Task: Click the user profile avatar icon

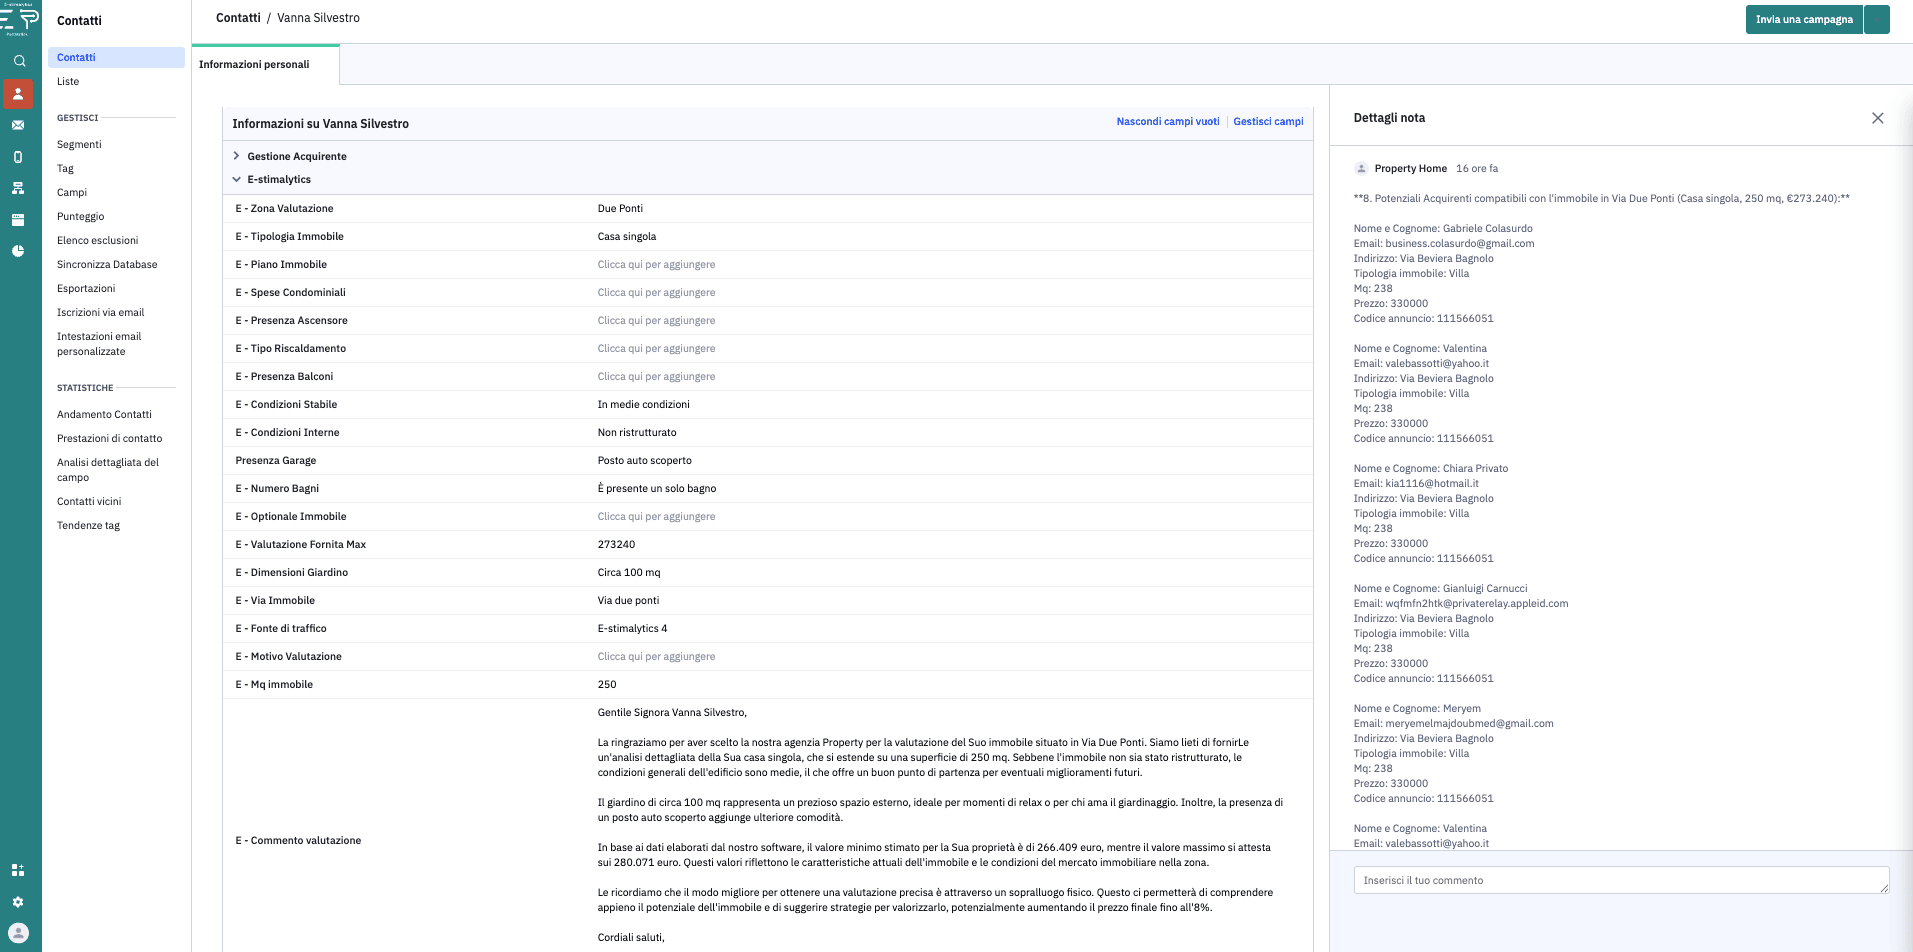Action: 18,933
